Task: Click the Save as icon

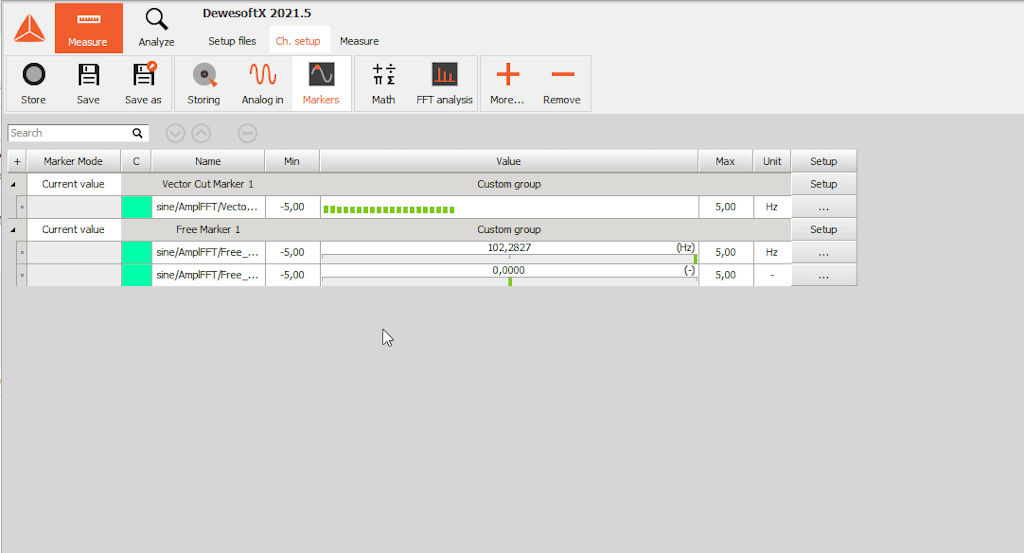Action: pyautogui.click(x=143, y=84)
